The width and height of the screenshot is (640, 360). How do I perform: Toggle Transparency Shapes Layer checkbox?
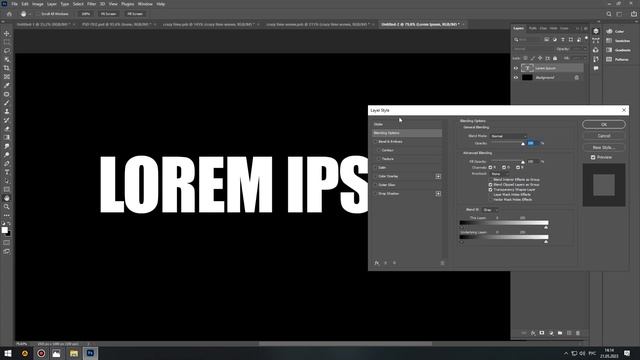[x=490, y=189]
